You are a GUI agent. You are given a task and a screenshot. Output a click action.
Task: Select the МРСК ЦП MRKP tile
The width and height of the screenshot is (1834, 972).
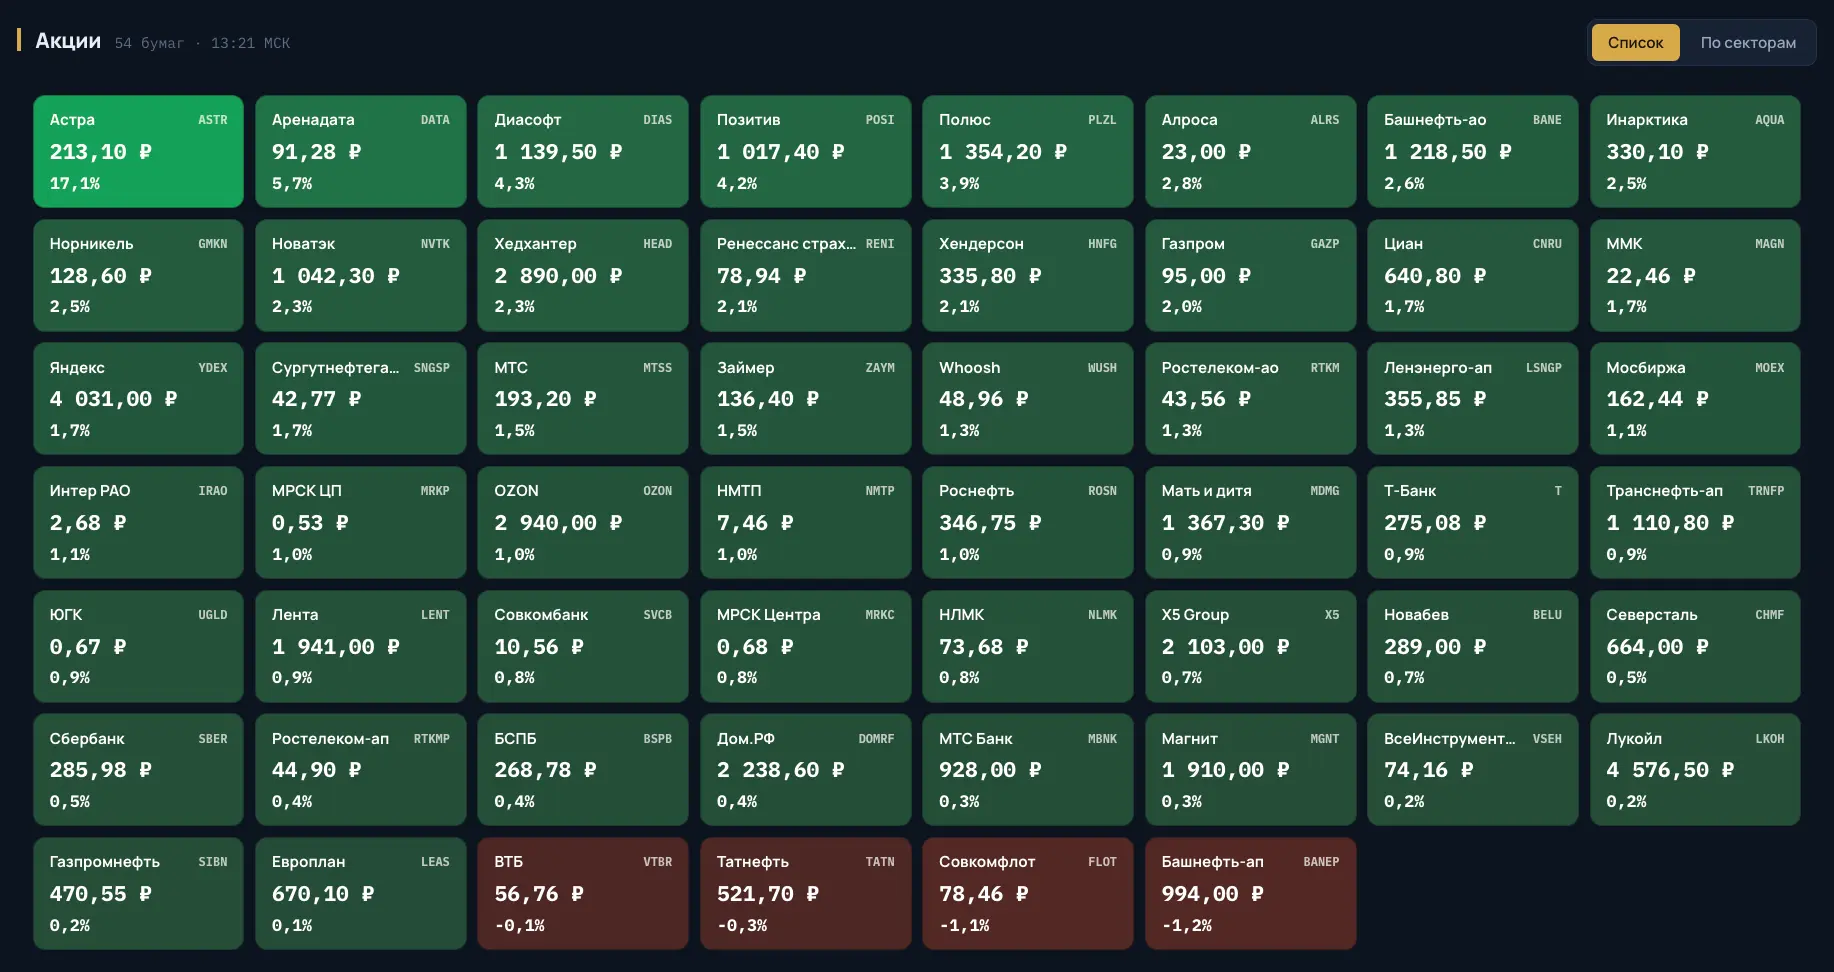click(x=361, y=522)
